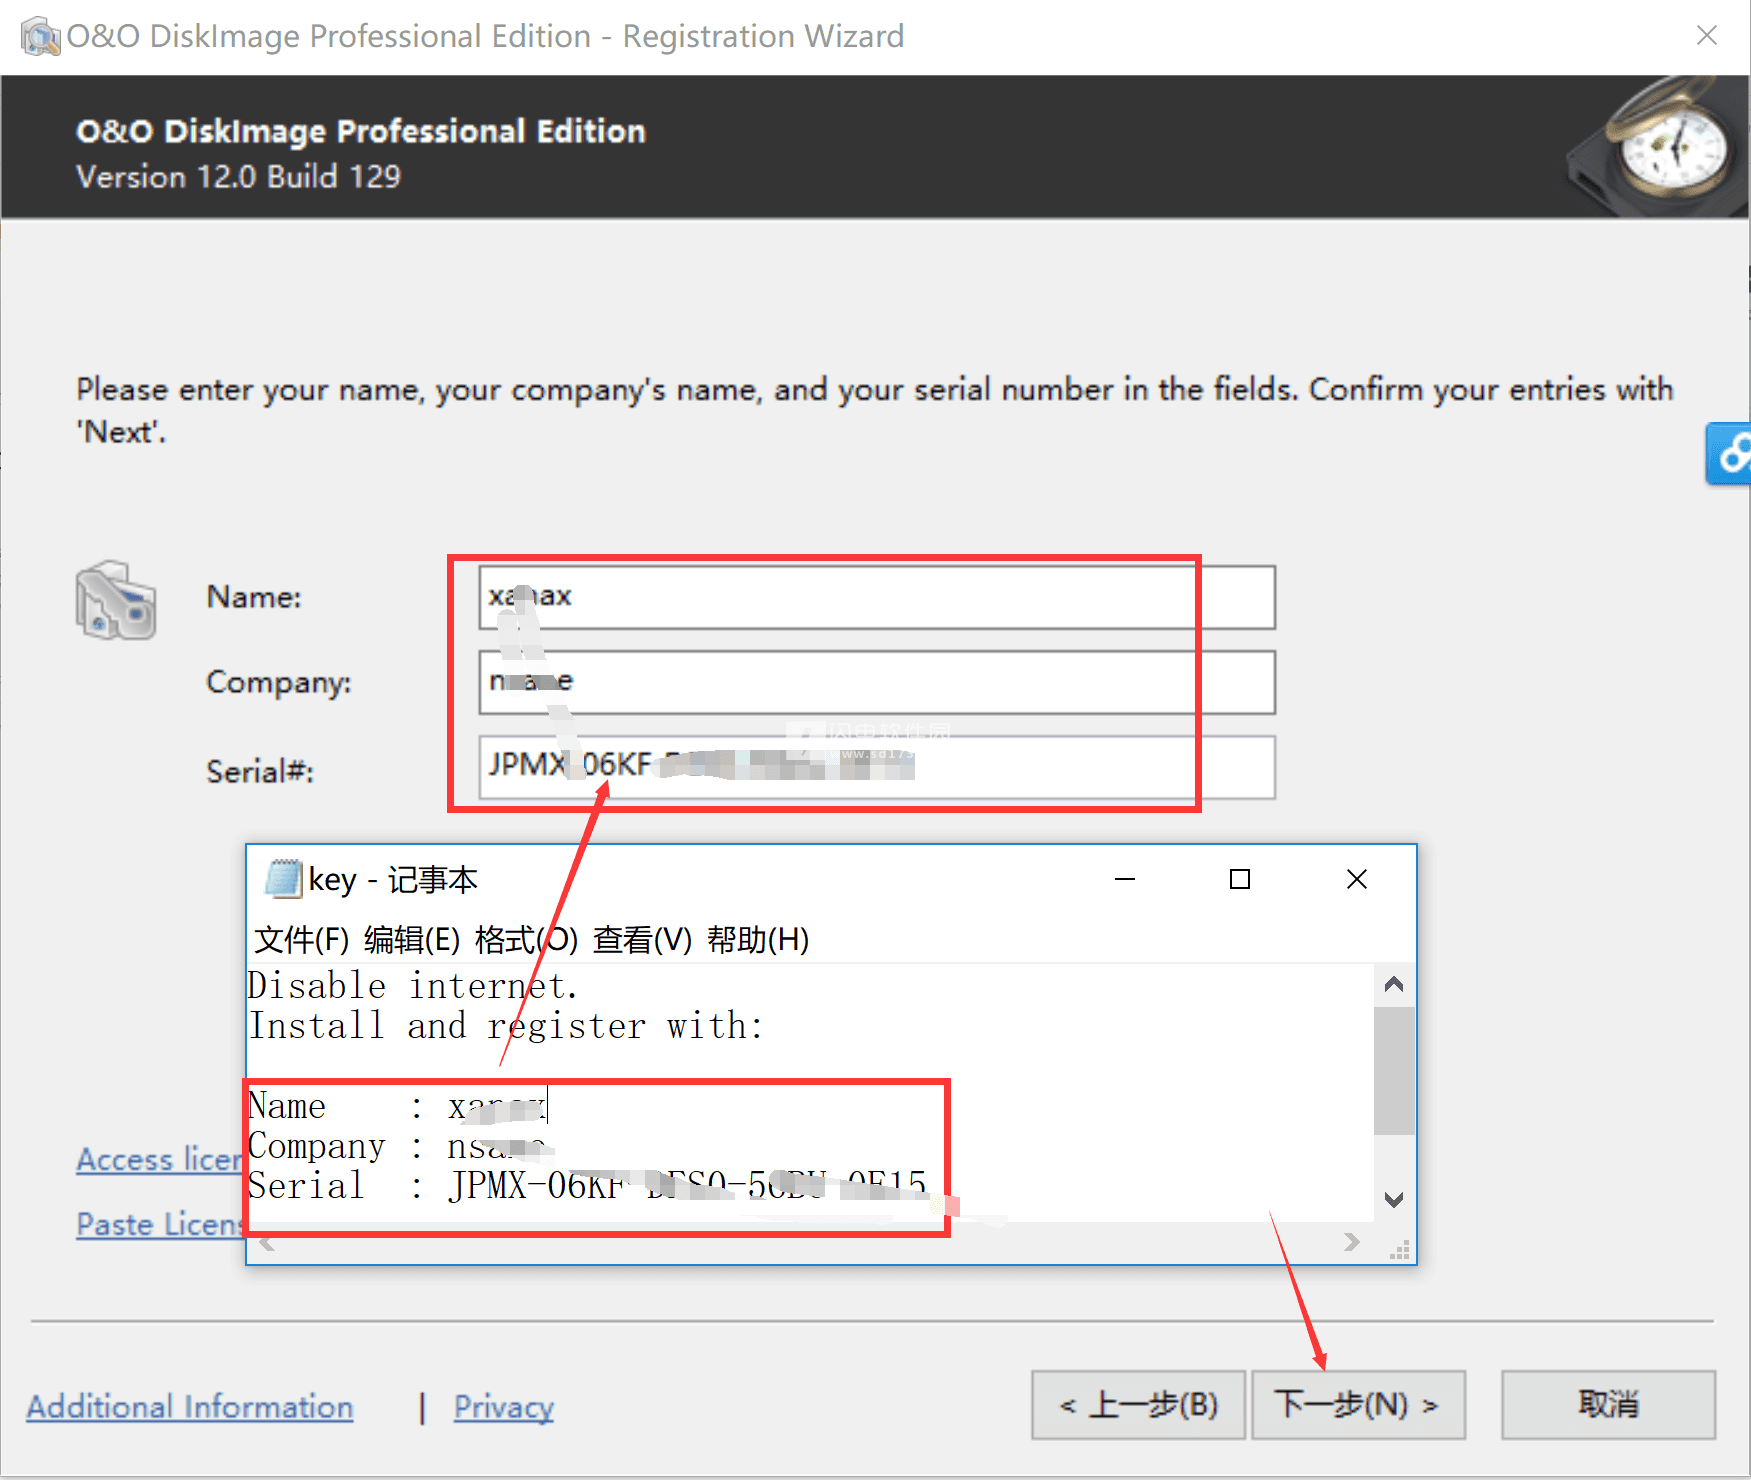Maximize the key Notepad window

pyautogui.click(x=1240, y=879)
